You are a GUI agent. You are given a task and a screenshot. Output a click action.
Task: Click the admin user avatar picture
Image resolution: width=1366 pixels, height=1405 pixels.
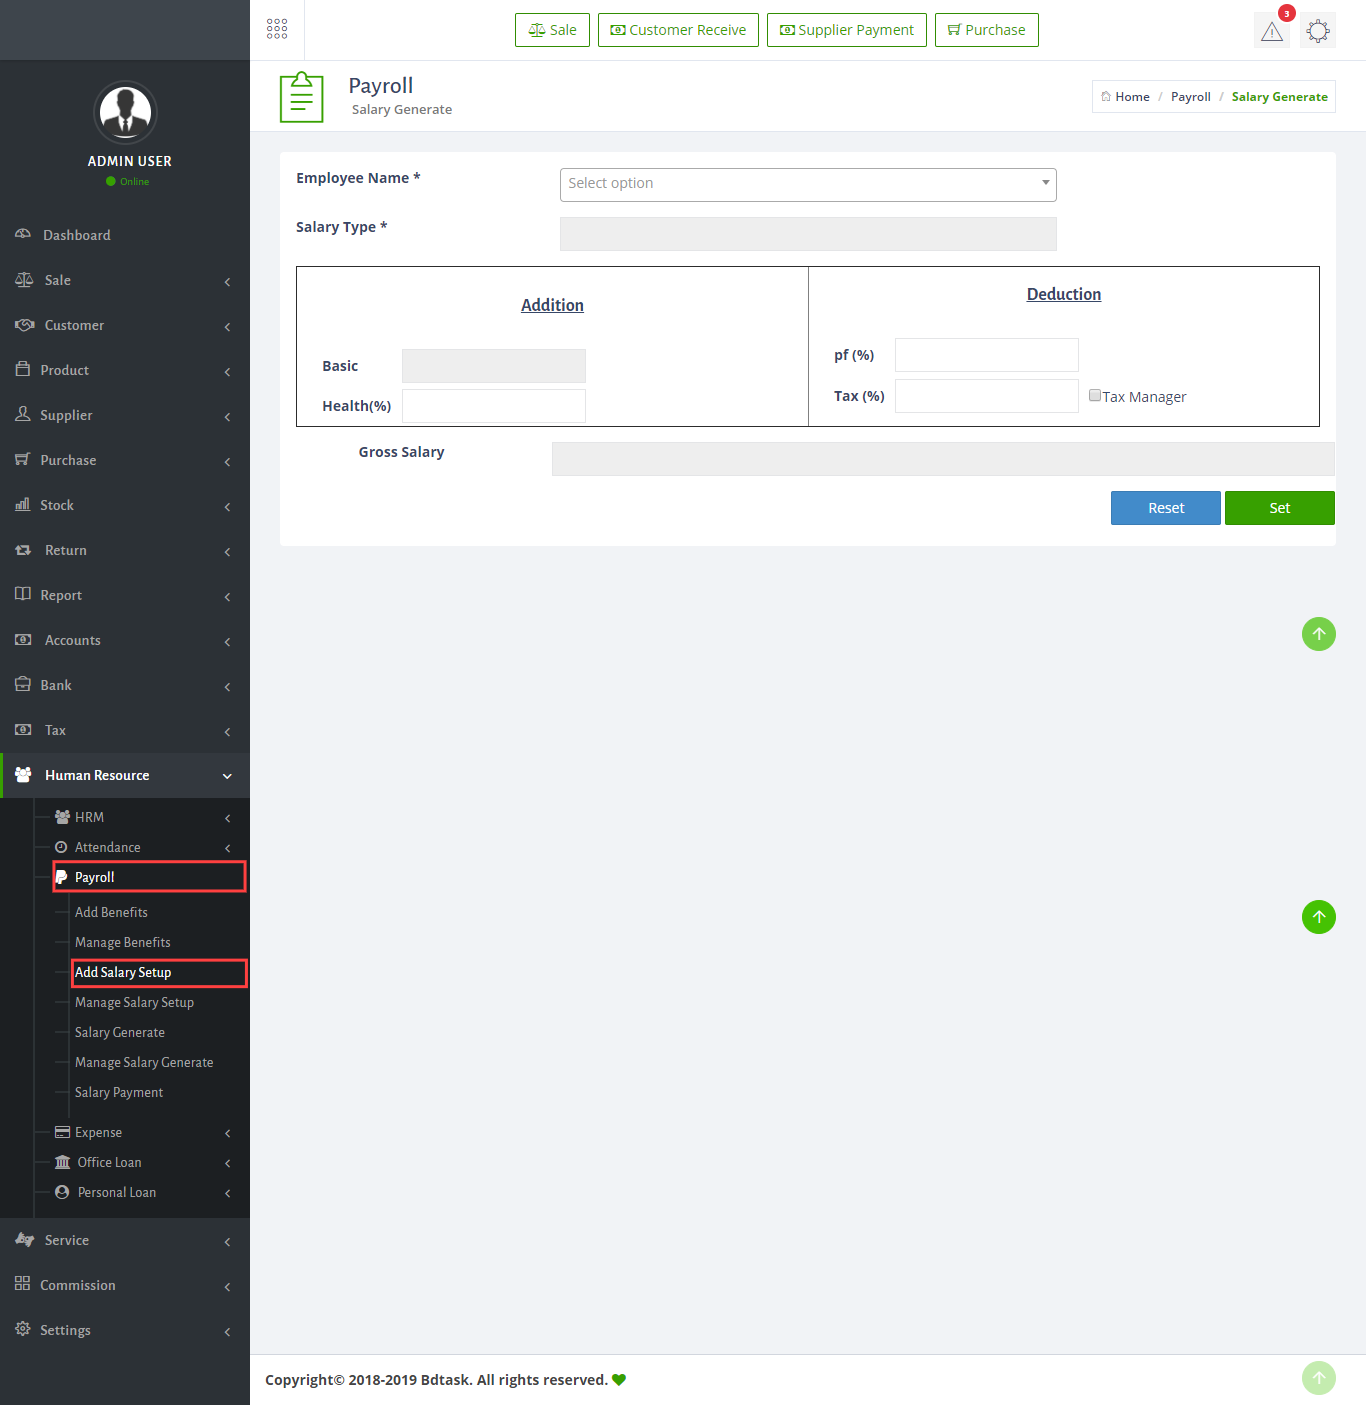coord(125,112)
